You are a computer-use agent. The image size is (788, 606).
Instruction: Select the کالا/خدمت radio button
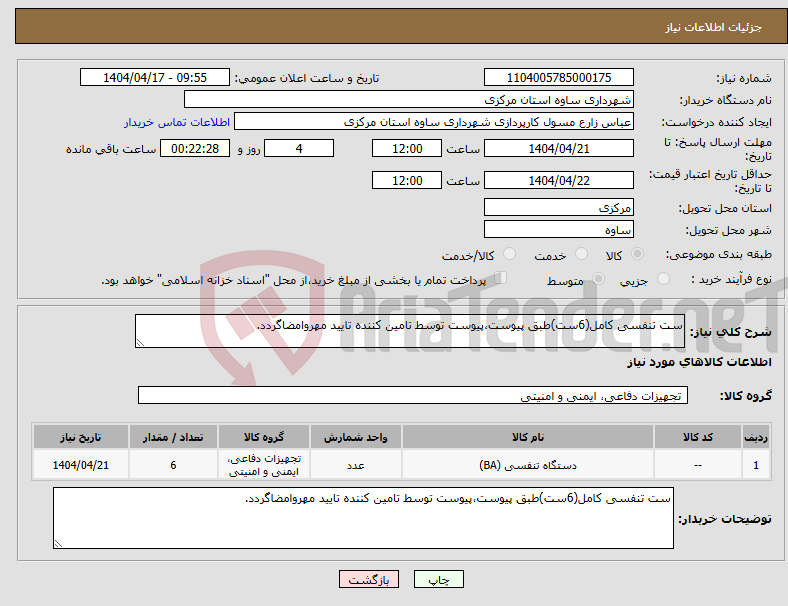(x=509, y=254)
